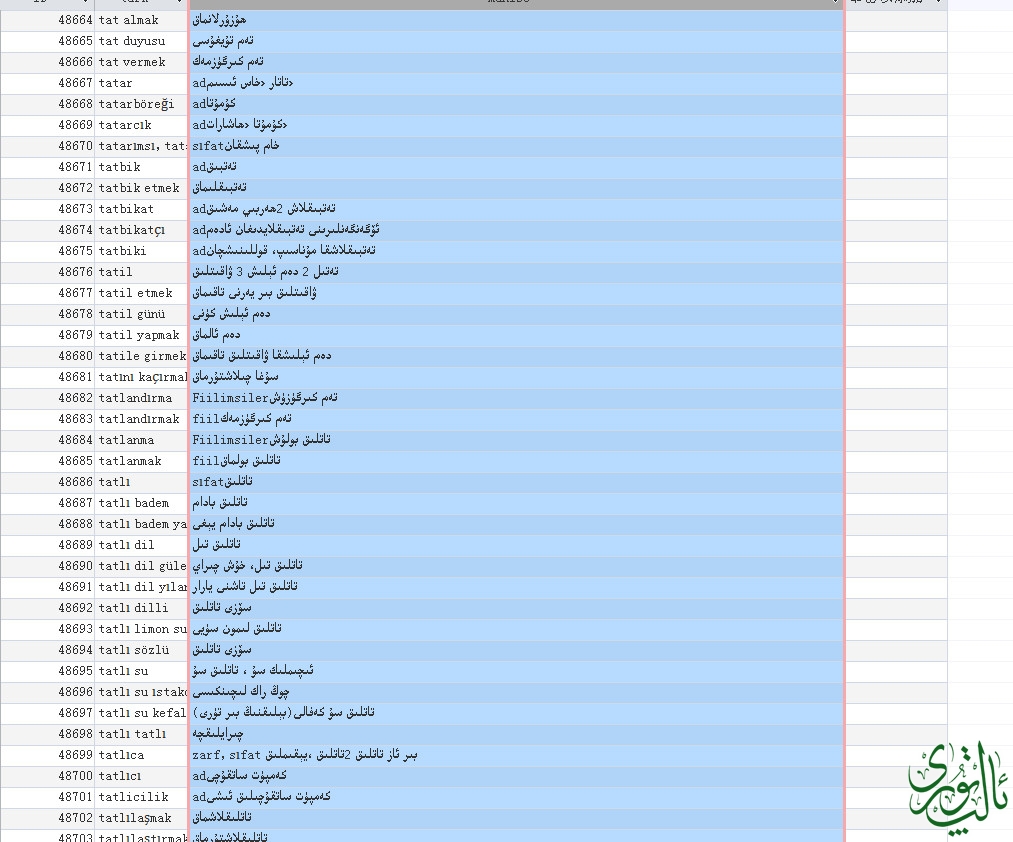Click the ID cell 48680
This screenshot has width=1013, height=842.
48,356
